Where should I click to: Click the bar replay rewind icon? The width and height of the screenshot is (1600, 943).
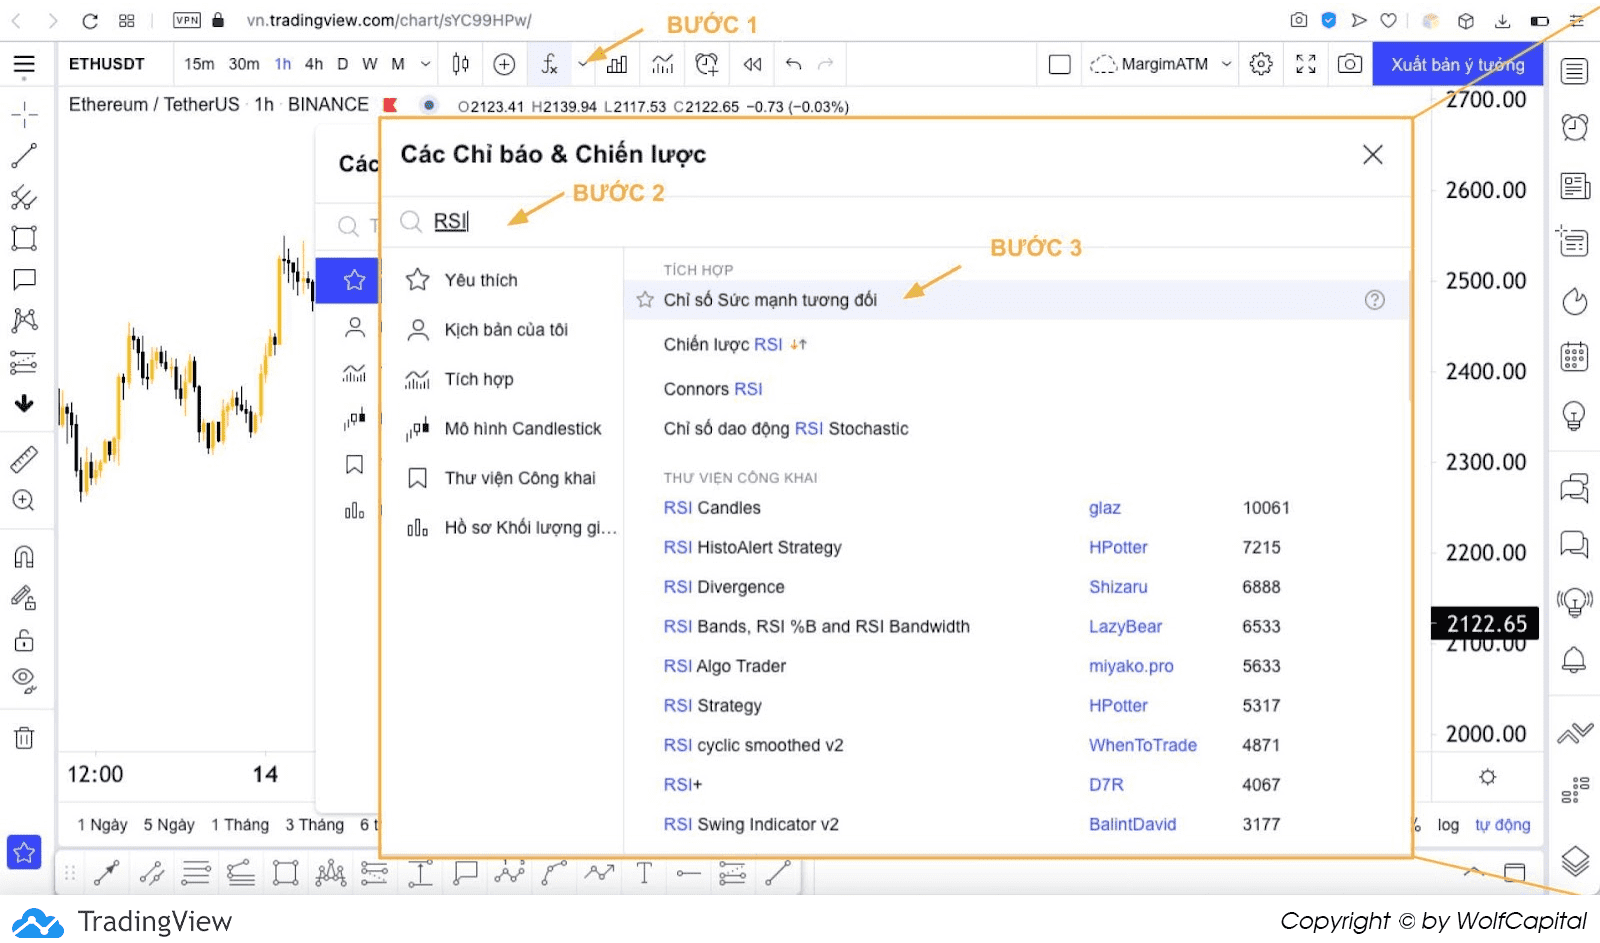(753, 64)
